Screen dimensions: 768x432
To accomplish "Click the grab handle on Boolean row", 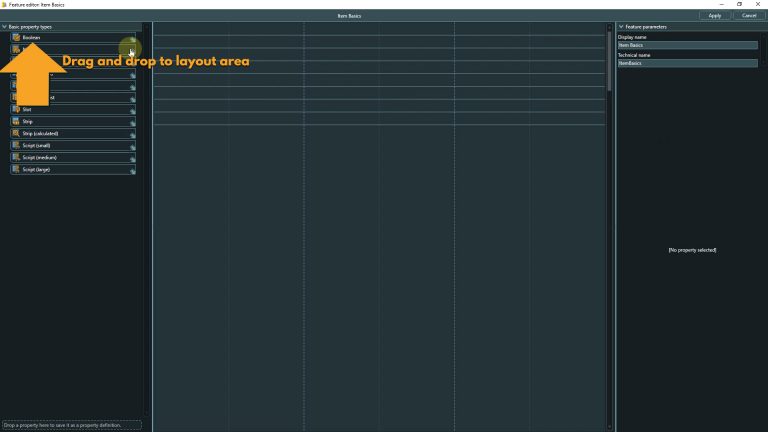I will (x=132, y=39).
